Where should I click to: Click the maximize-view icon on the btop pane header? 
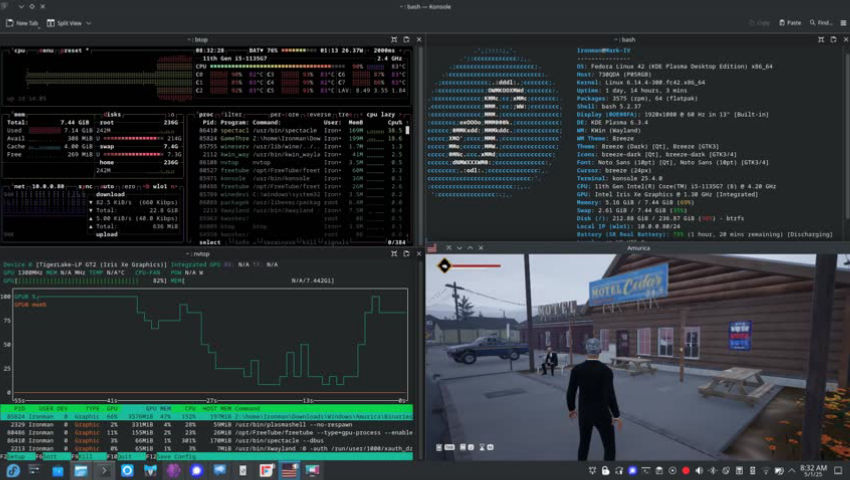tap(394, 40)
